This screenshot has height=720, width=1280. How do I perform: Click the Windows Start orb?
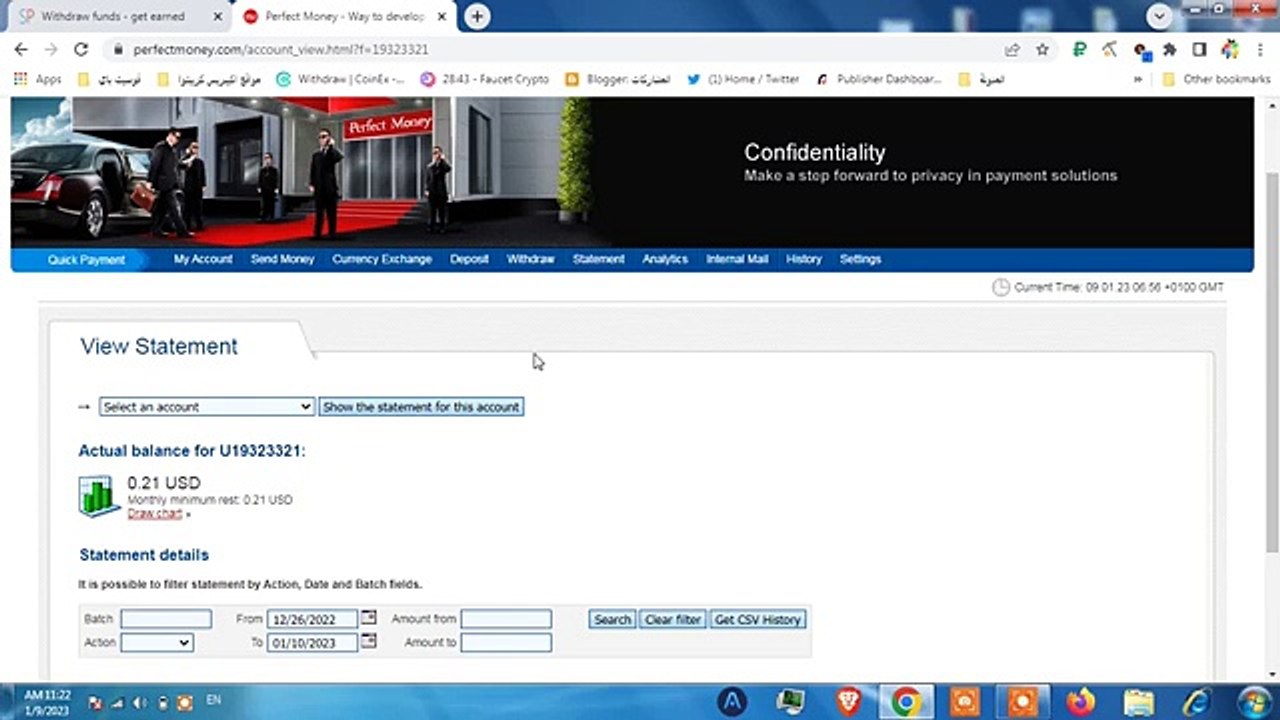(x=1254, y=701)
